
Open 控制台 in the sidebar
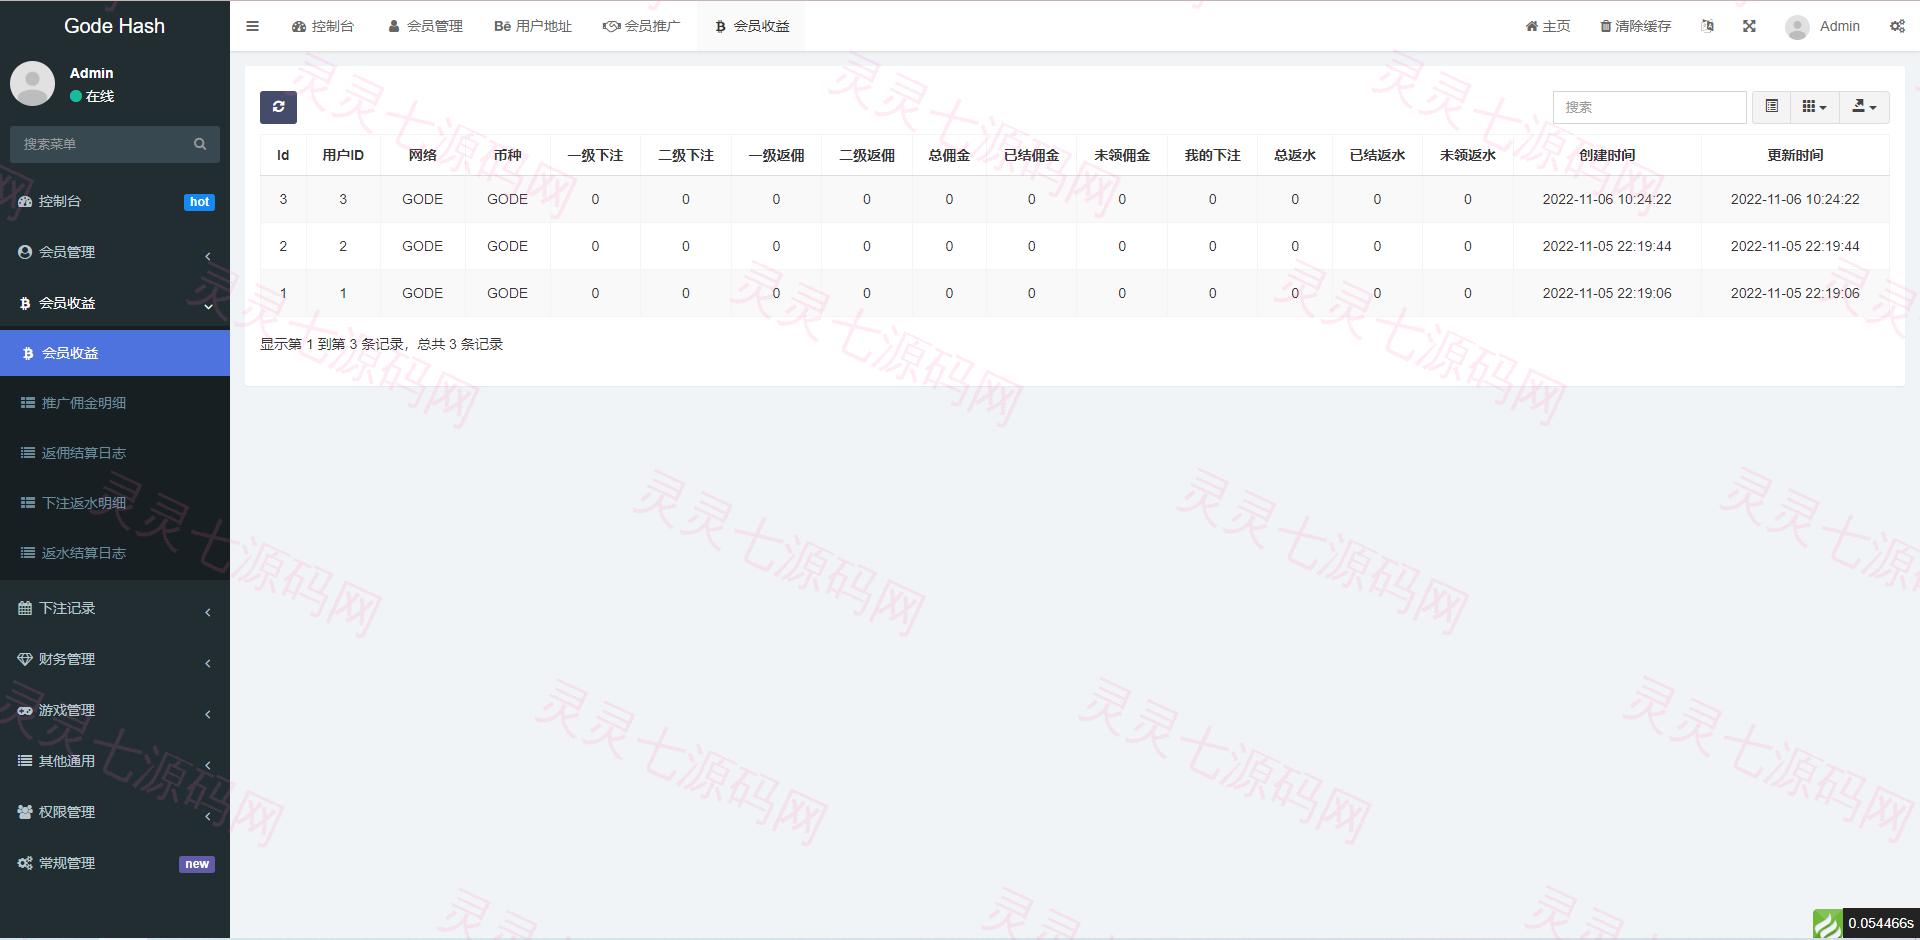point(115,201)
